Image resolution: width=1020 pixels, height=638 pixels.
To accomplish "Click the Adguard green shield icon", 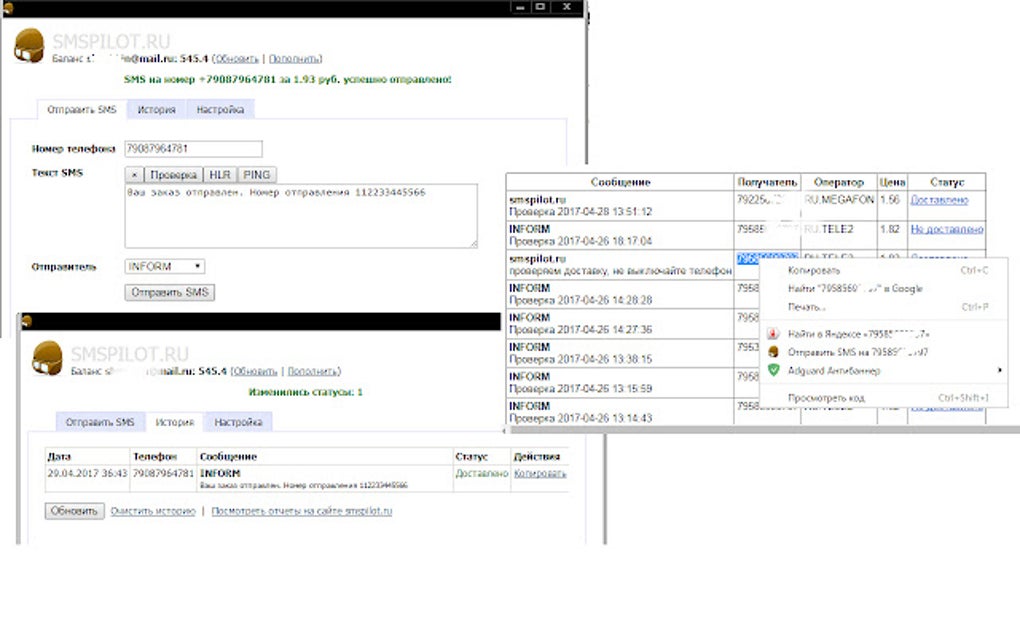I will (773, 370).
